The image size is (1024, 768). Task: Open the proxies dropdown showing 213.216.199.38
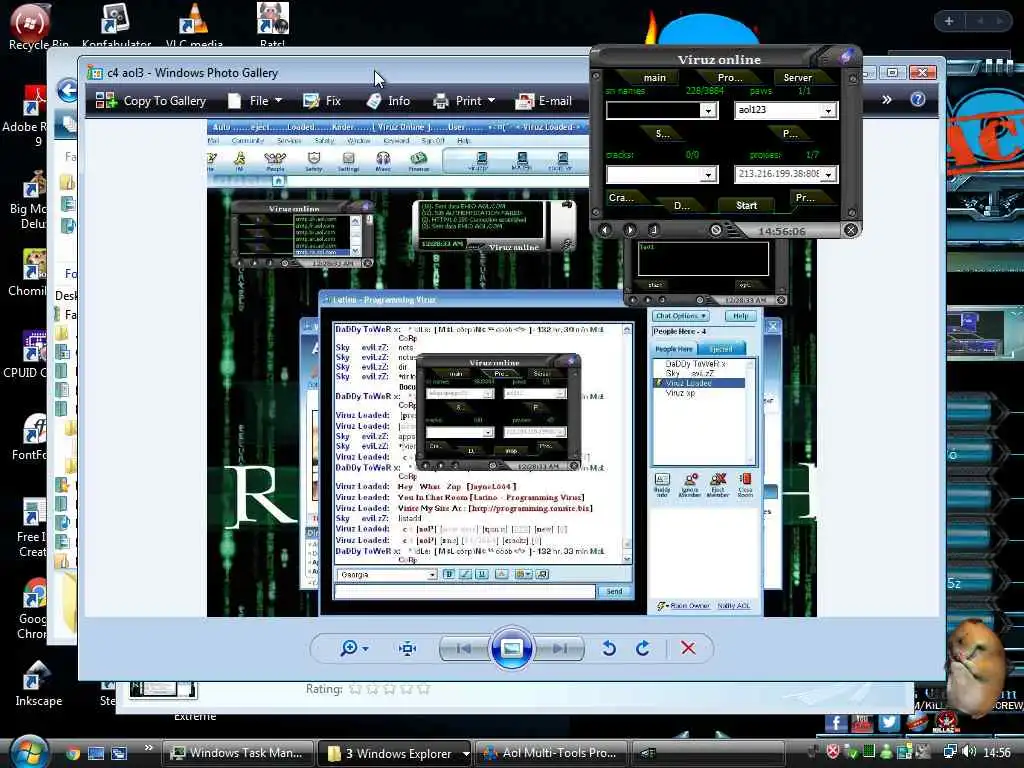pyautogui.click(x=828, y=174)
